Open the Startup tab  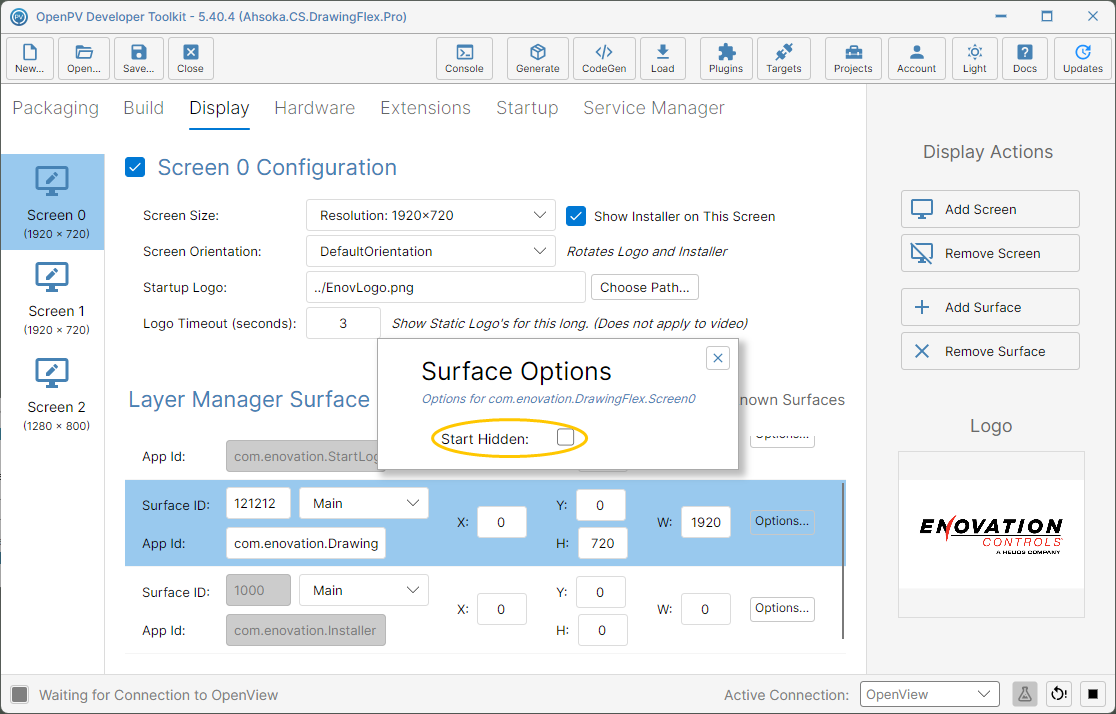(527, 107)
